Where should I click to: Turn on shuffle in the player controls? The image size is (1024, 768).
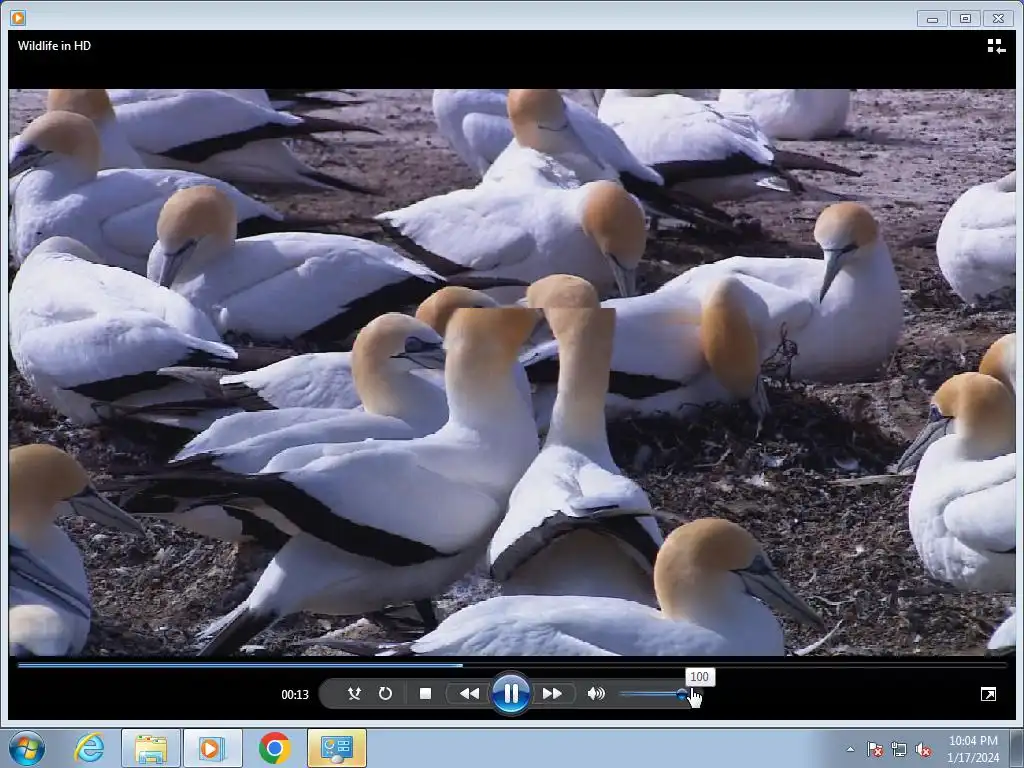point(354,694)
